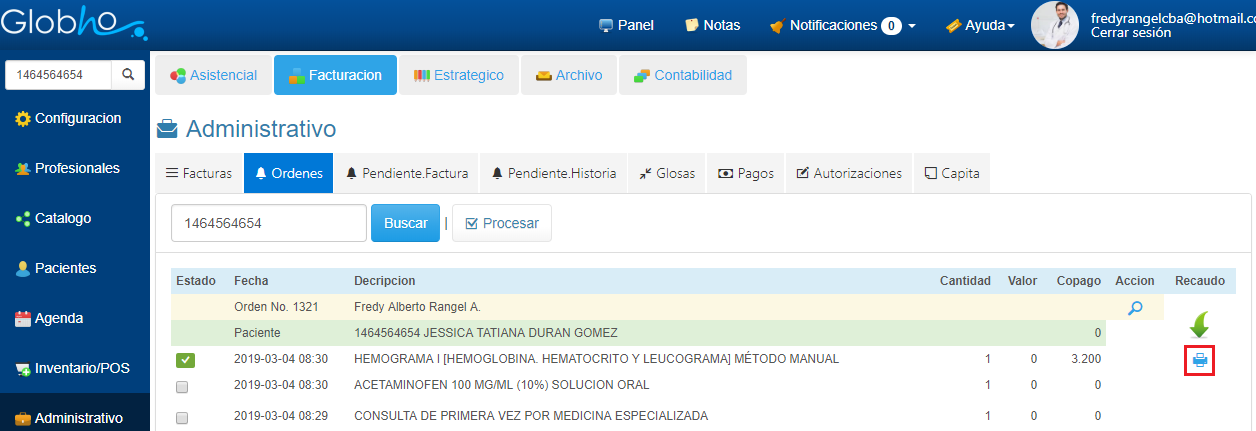The height and width of the screenshot is (431, 1256).
Task: Open the Notas panel
Action: [x=712, y=25]
